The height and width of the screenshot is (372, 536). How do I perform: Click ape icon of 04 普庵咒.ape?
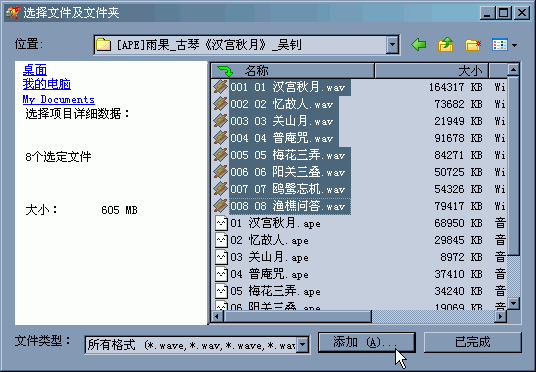pyautogui.click(x=222, y=274)
